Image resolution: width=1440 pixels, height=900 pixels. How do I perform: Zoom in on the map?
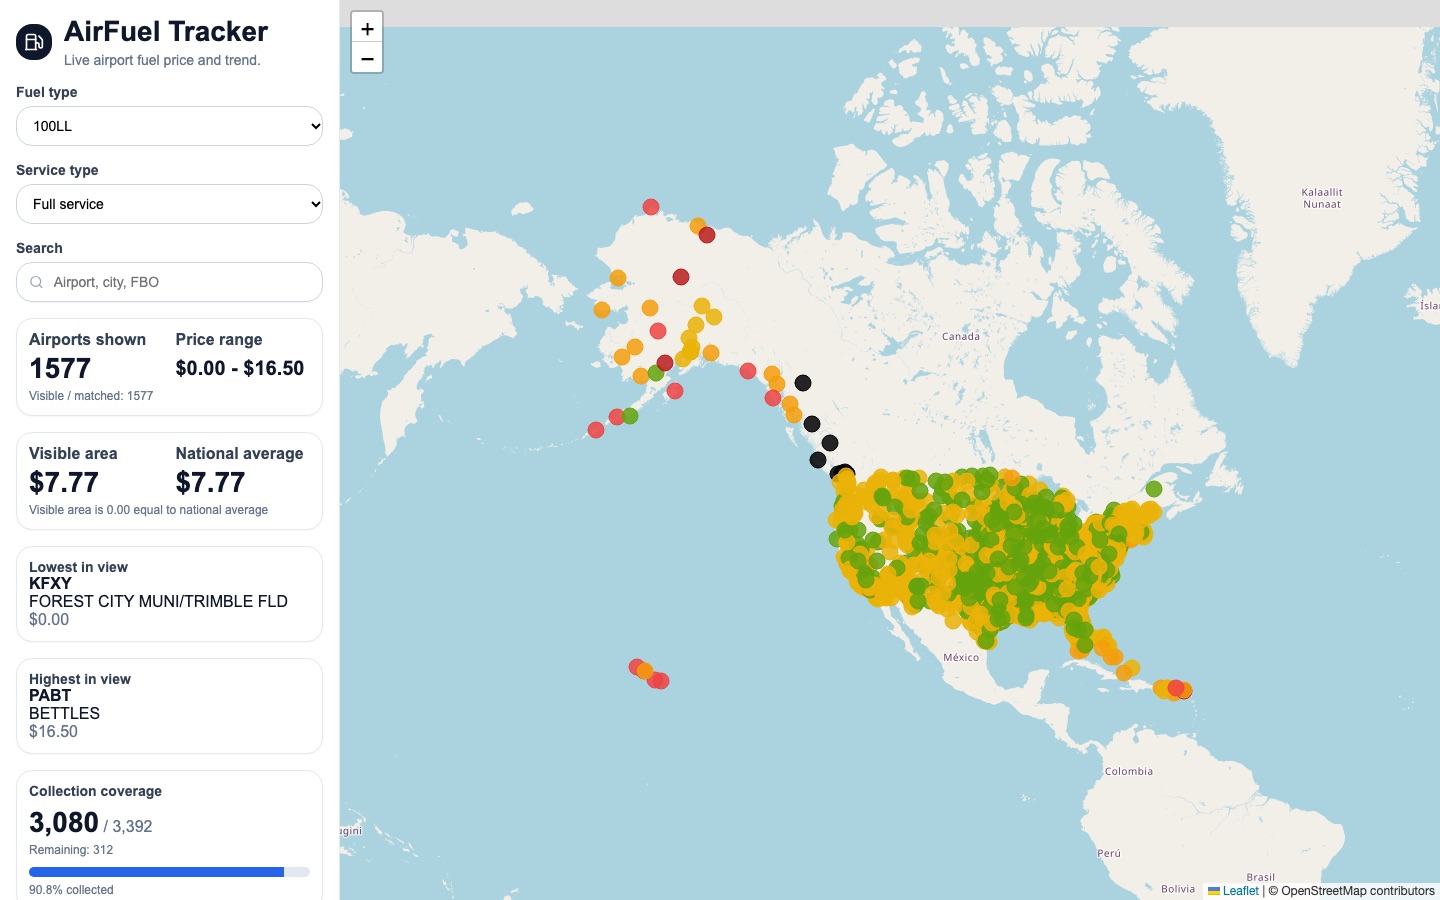[367, 28]
